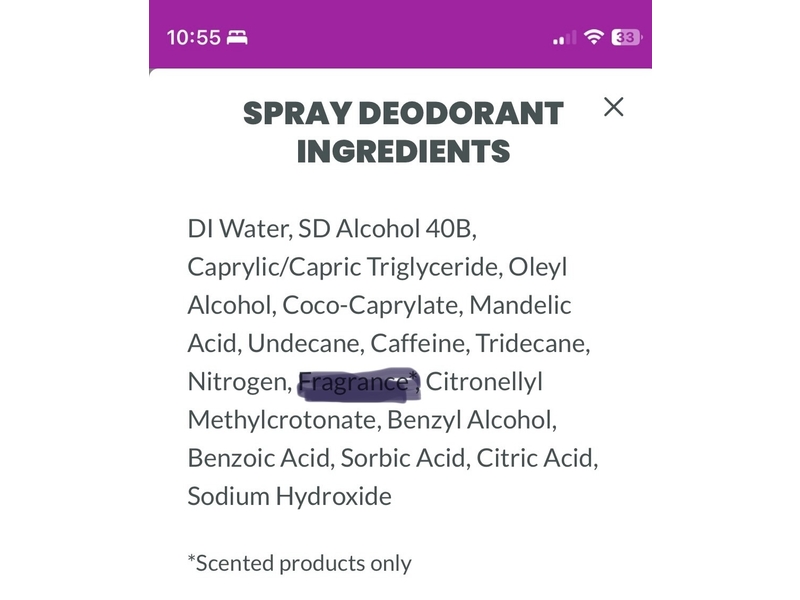Tap the Nitrogen ingredient text
800x600 pixels.
(239, 382)
